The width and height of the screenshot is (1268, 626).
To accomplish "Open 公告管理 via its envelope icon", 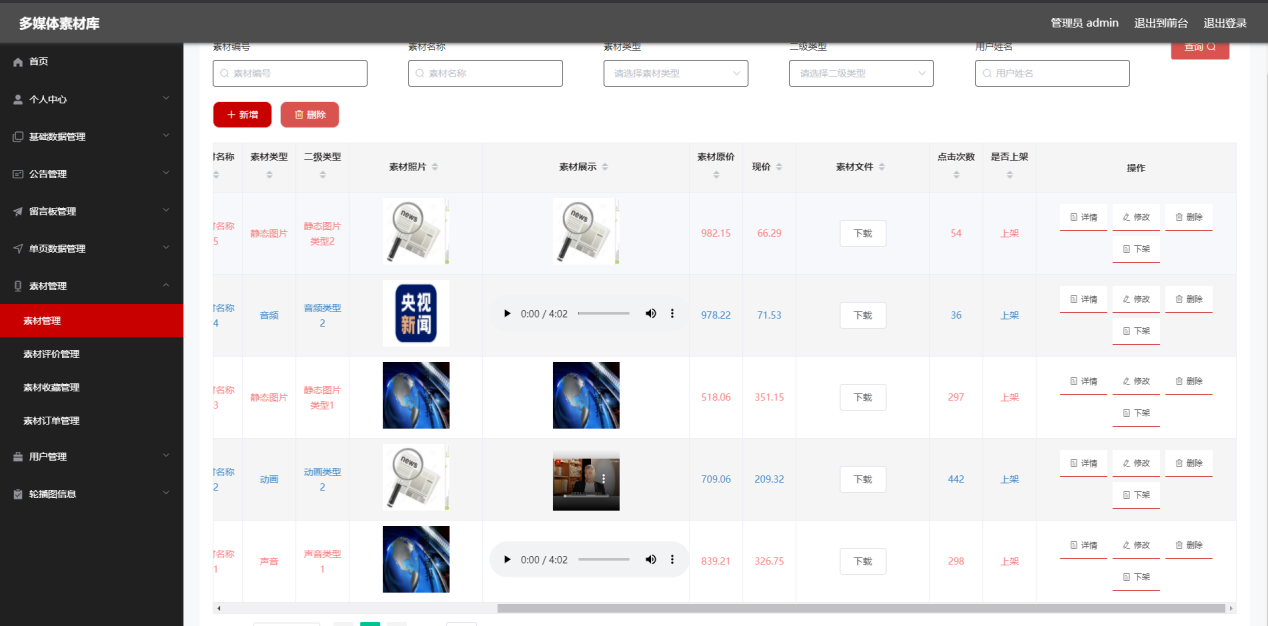I will pos(15,173).
